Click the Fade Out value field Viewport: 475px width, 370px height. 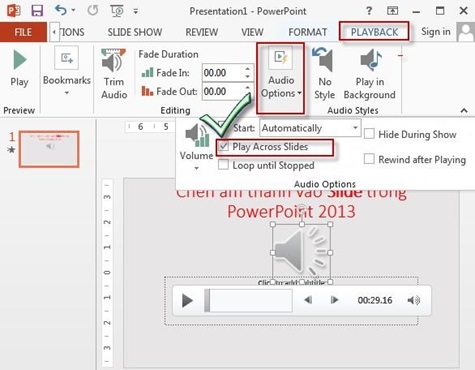[x=221, y=91]
